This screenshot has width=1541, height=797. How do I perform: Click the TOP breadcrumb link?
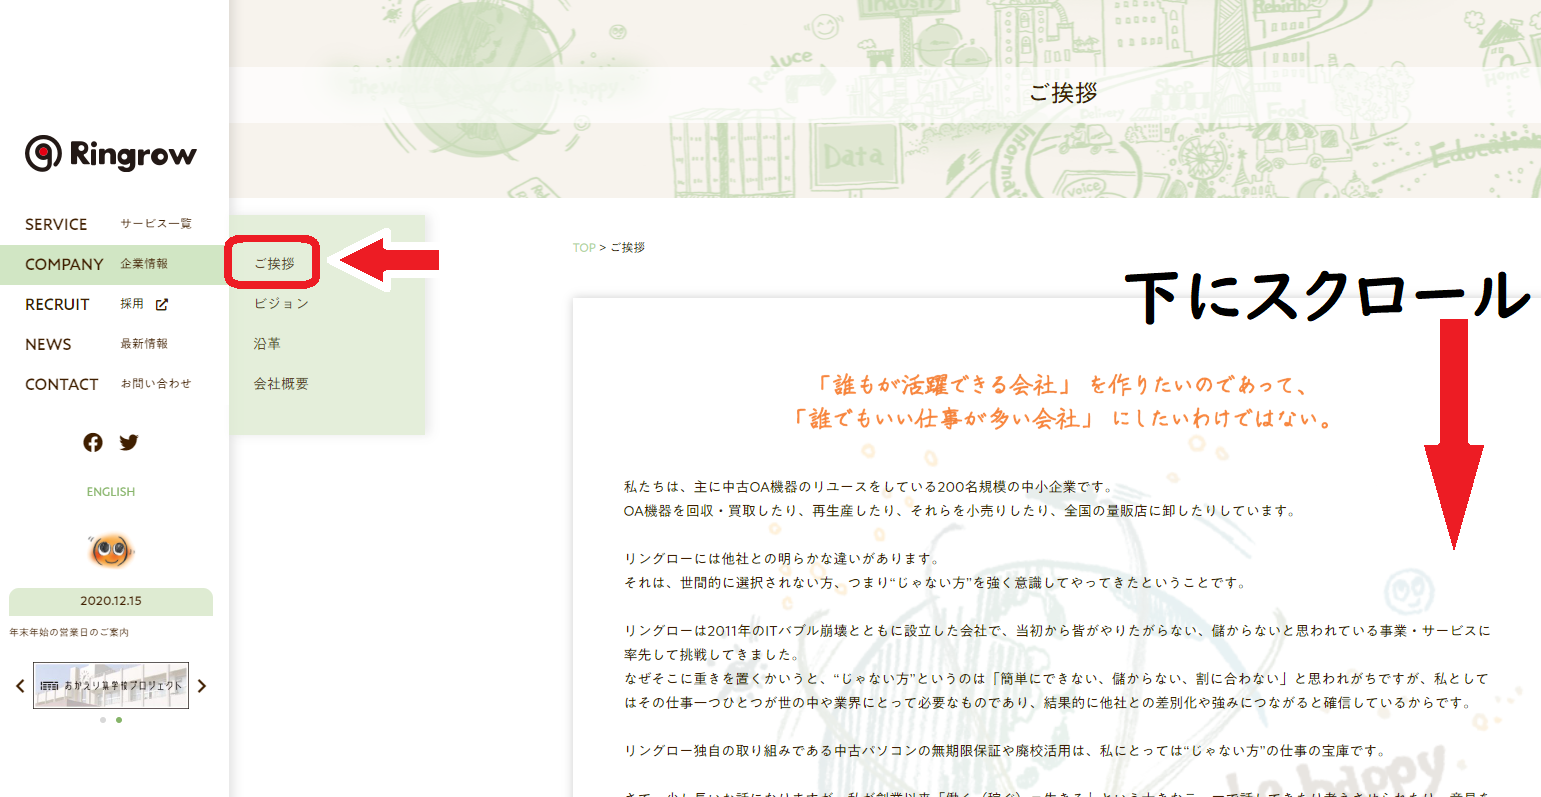pyautogui.click(x=584, y=248)
